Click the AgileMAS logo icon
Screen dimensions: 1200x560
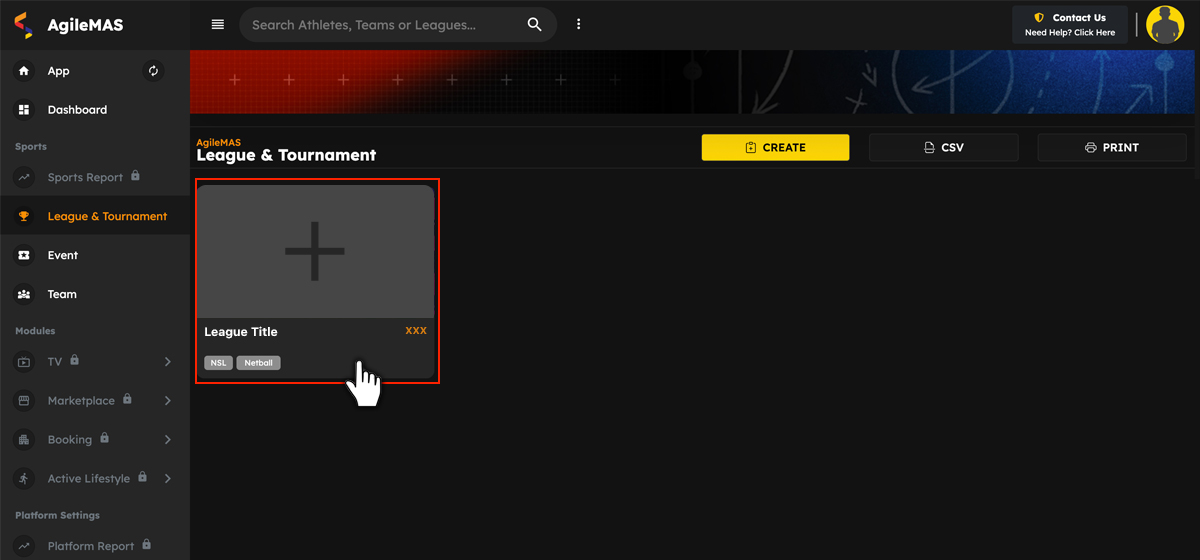tap(24, 25)
